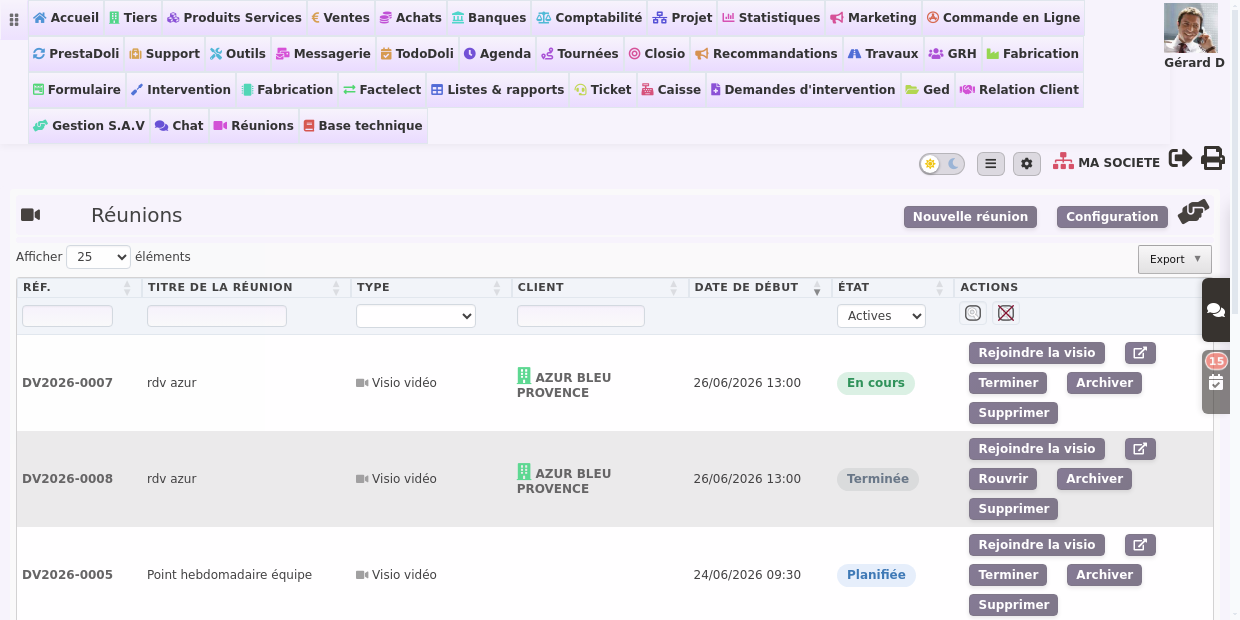Open external link icon for DV2026-0007
The image size is (1240, 620).
pos(1140,353)
